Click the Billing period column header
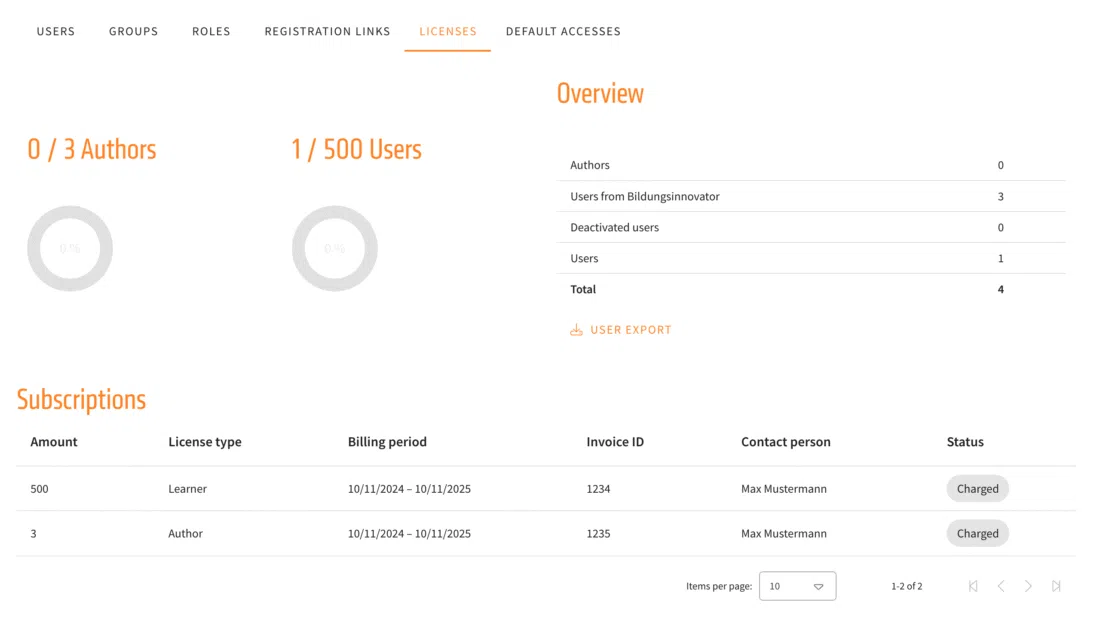 387,442
